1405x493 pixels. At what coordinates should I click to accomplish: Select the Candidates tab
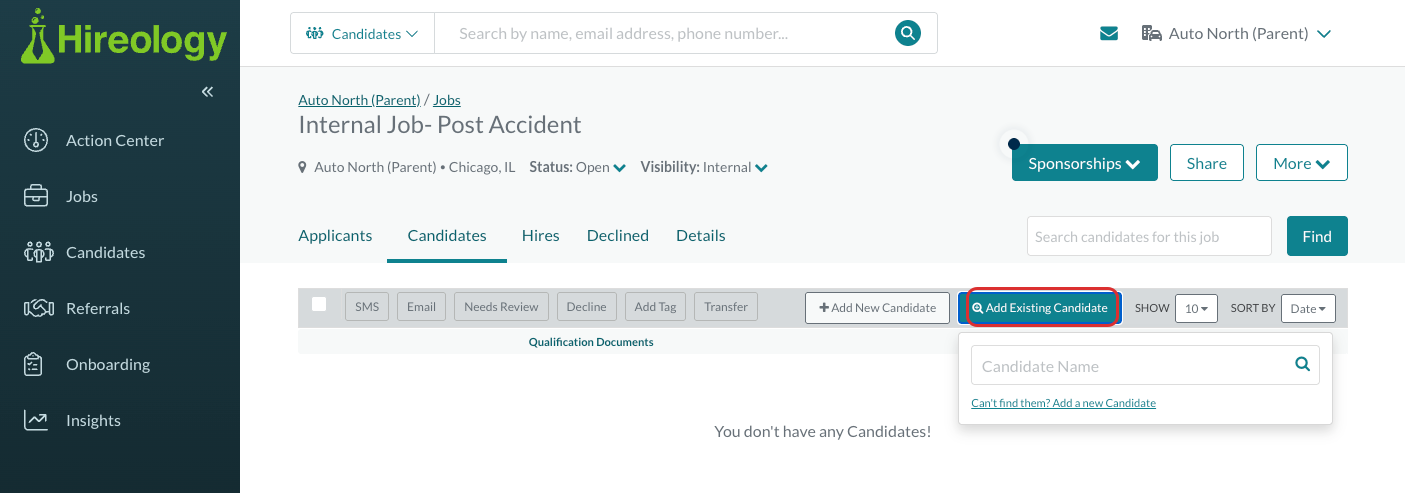click(x=447, y=236)
